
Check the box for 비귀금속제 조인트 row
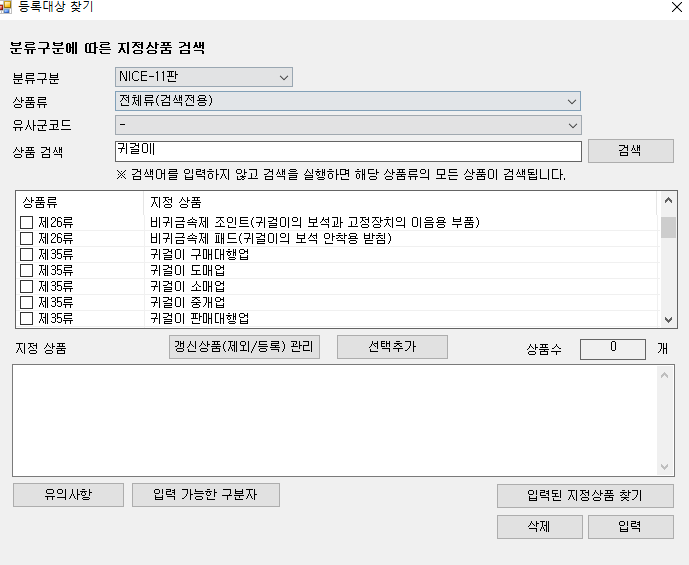tap(26, 222)
